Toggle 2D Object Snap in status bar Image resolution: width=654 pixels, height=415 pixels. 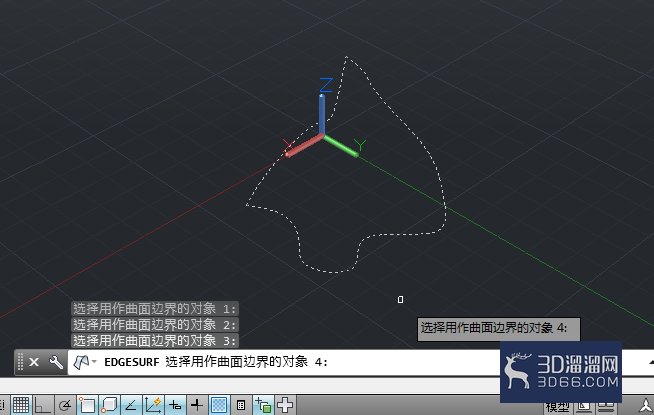pos(87,405)
